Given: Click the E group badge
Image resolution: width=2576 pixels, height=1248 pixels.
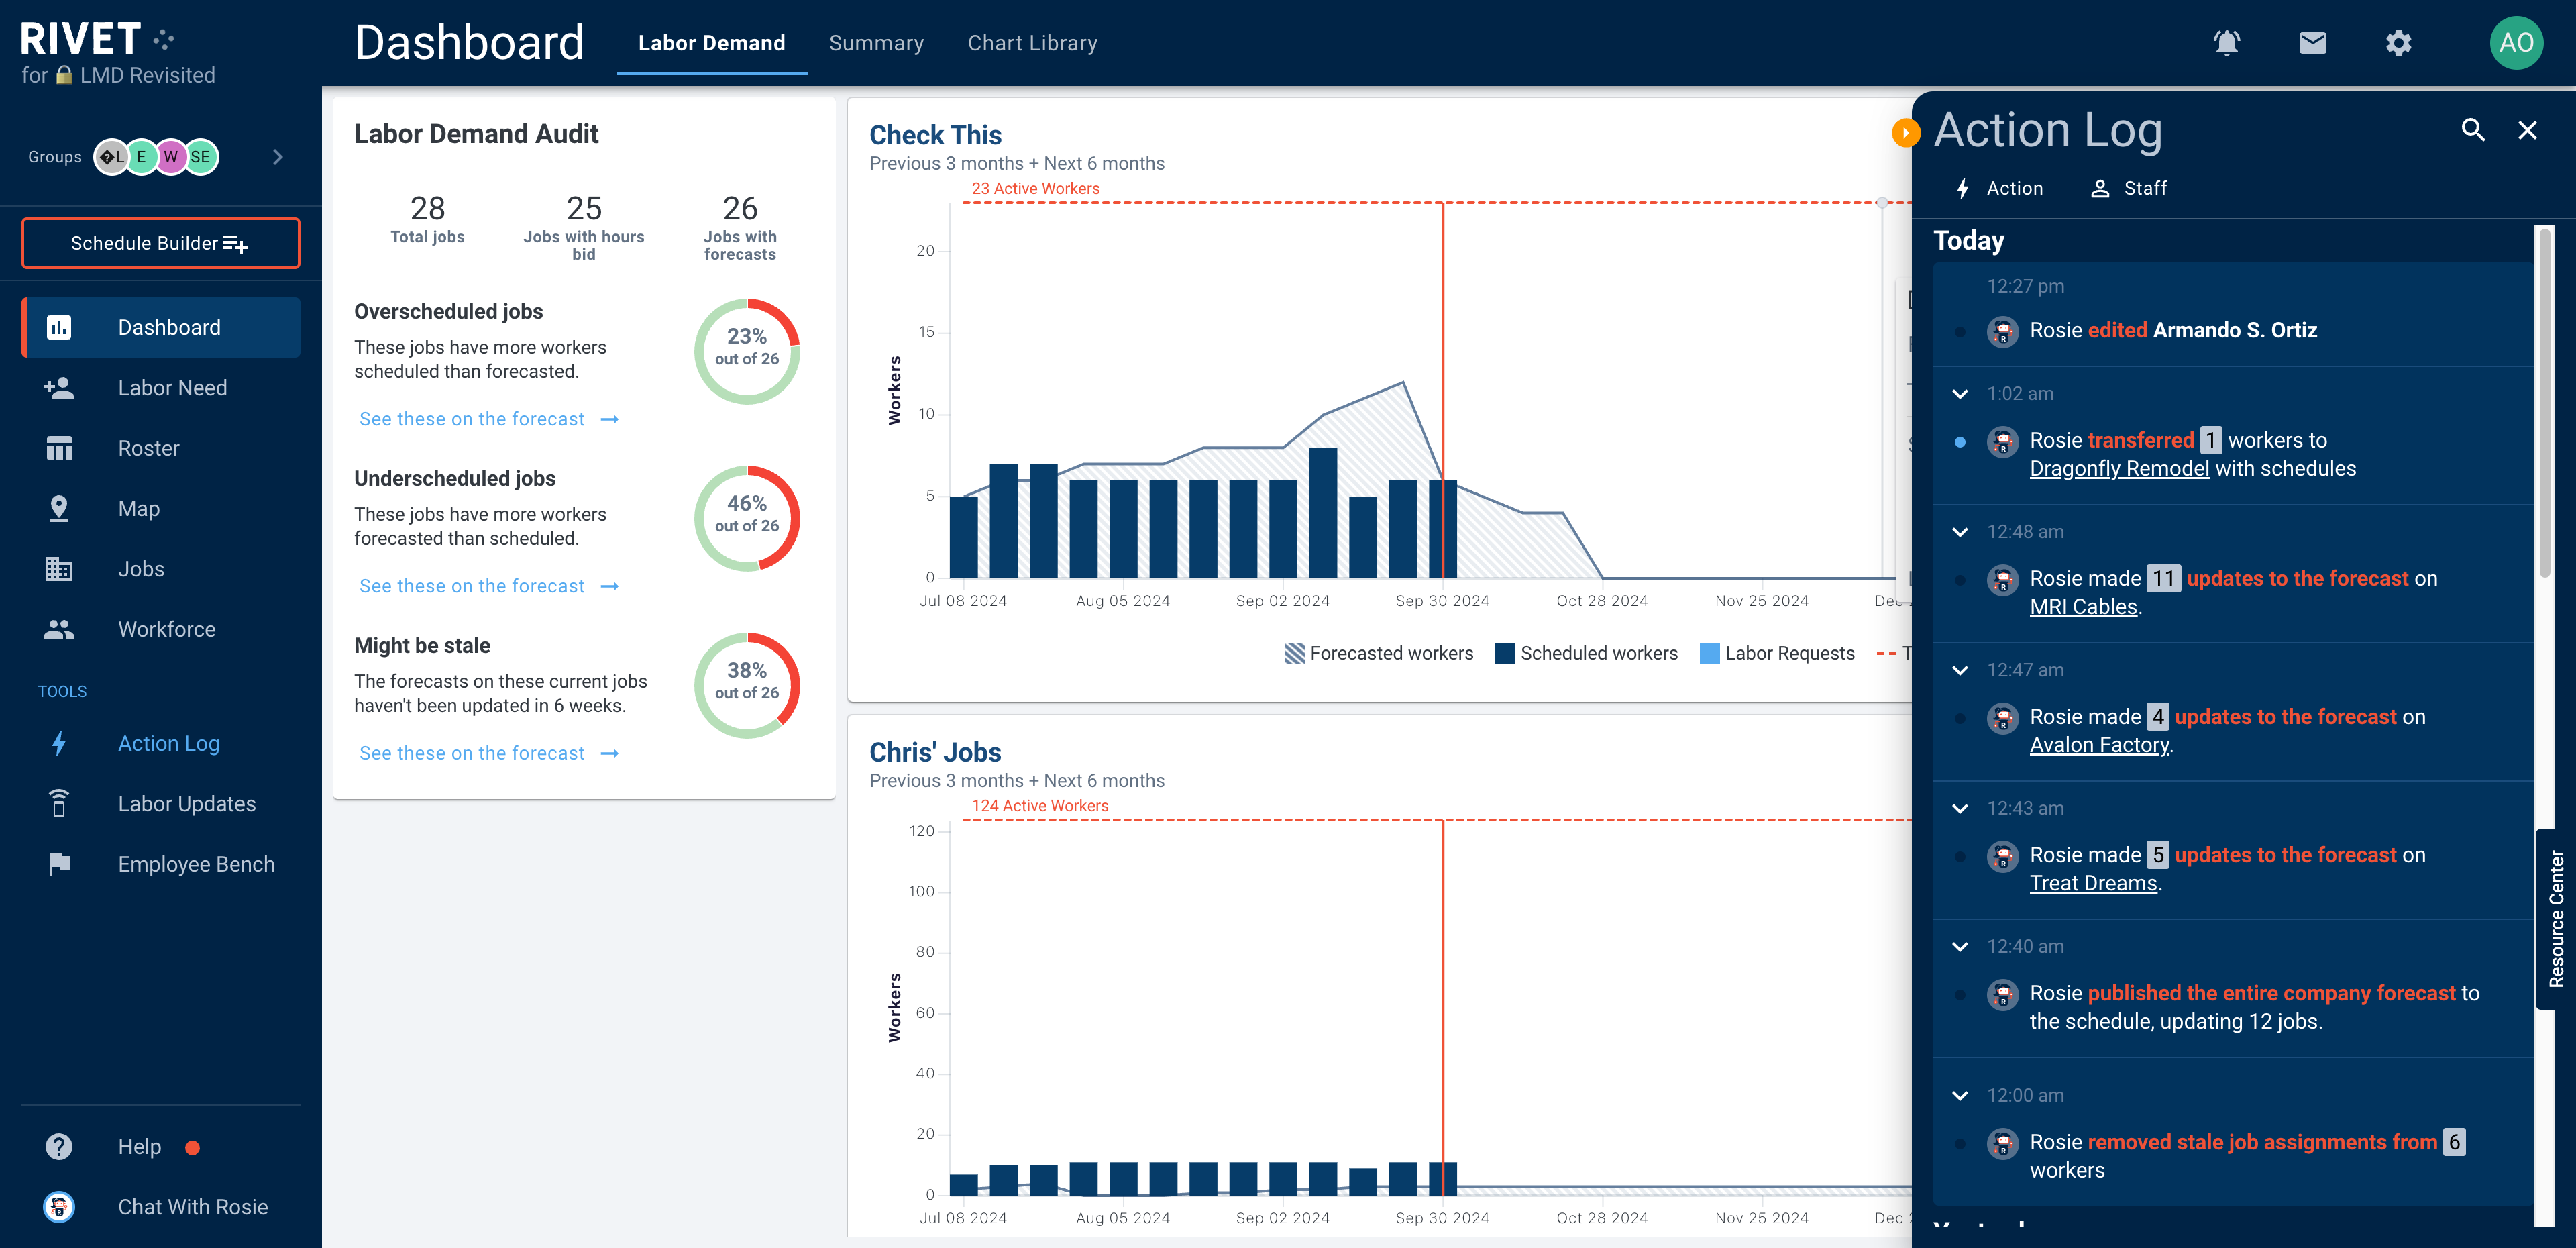Looking at the screenshot, I should click(141, 157).
